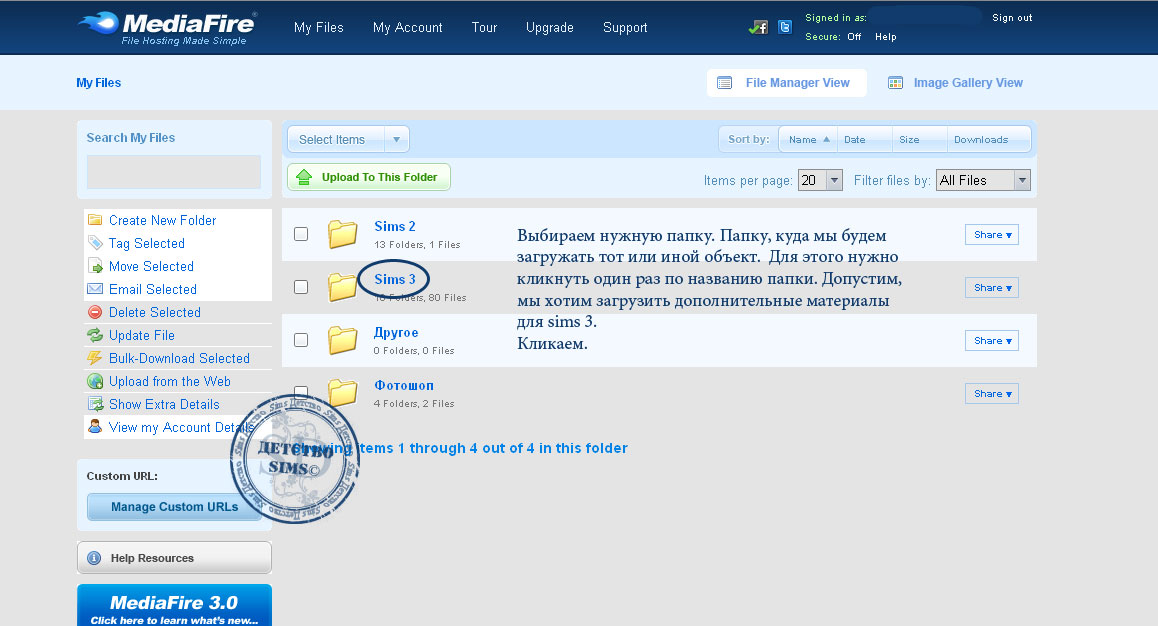Click the View my Account Details person icon
This screenshot has height=626, width=1158.
tap(95, 427)
